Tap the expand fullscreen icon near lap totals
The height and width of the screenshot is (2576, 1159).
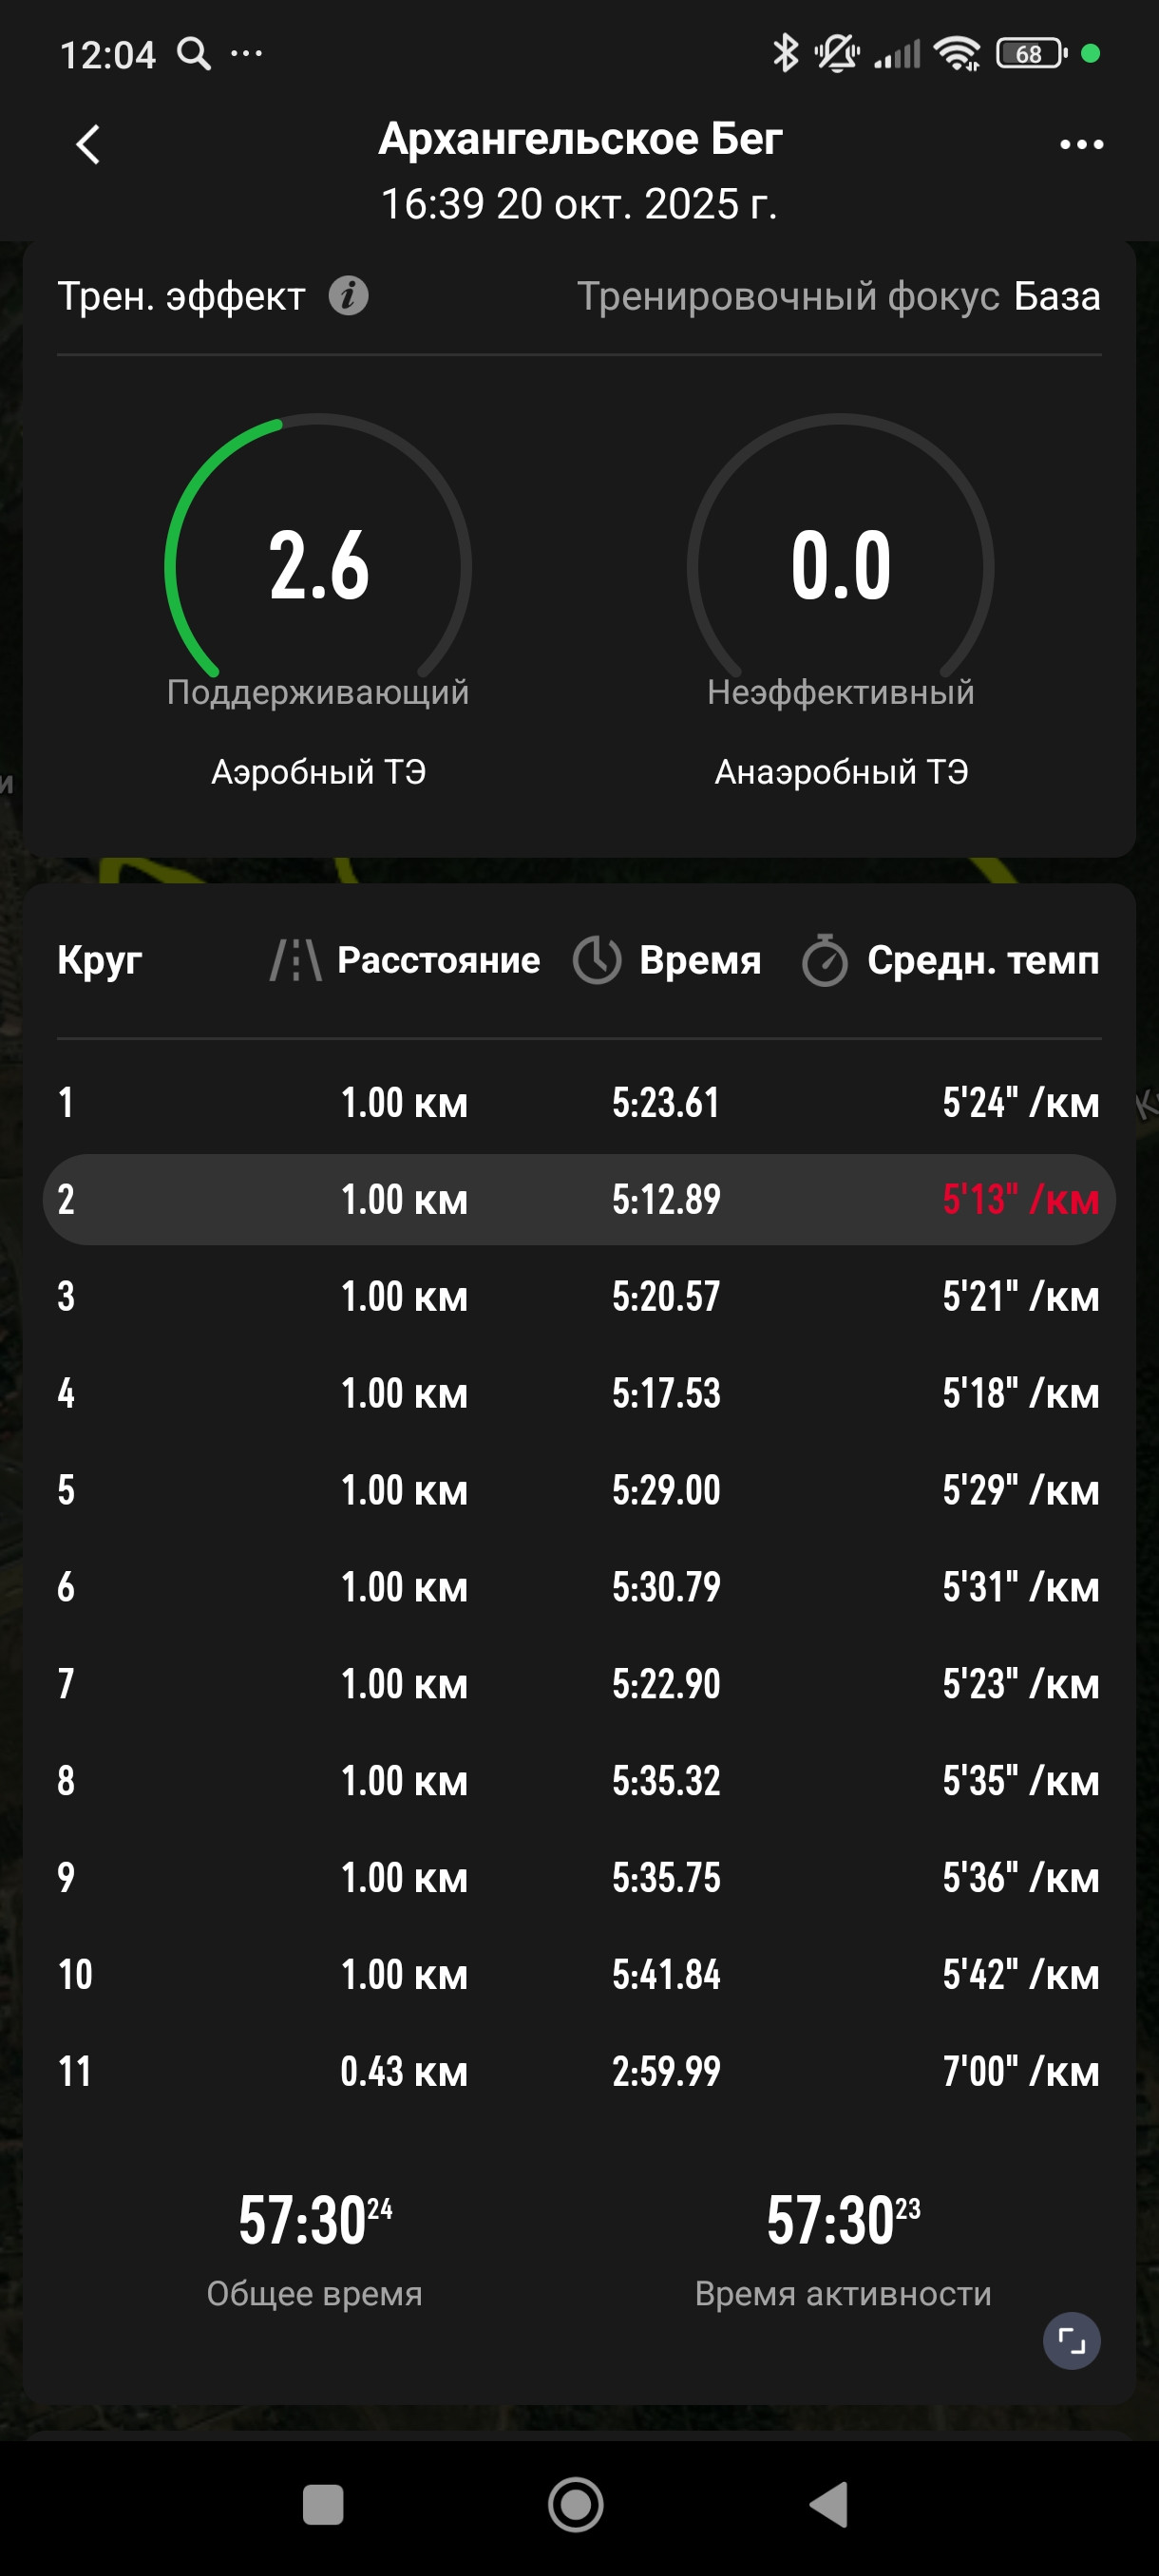tap(1072, 2341)
